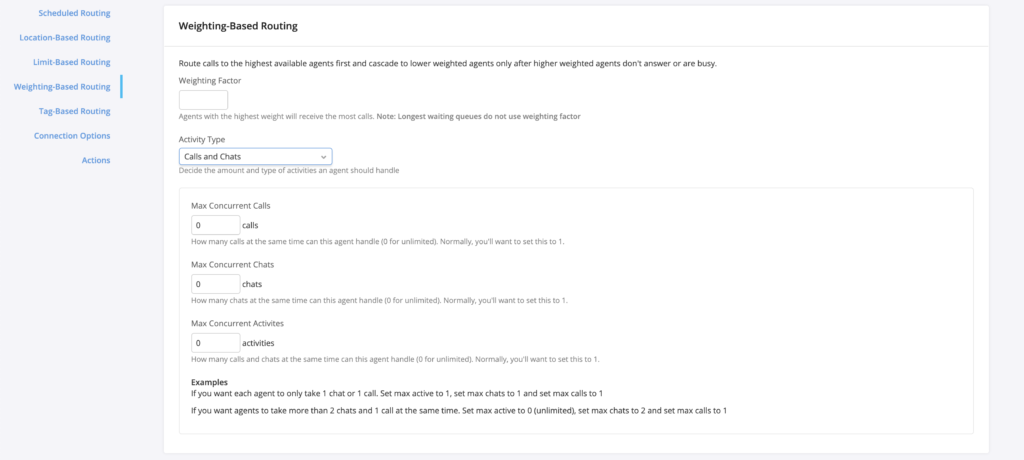Open Connection Options in sidebar

tap(72, 135)
